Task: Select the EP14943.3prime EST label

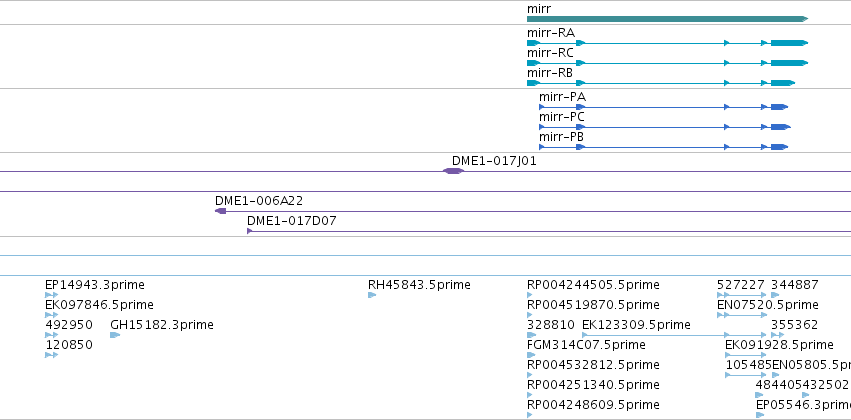Action: [x=95, y=285]
